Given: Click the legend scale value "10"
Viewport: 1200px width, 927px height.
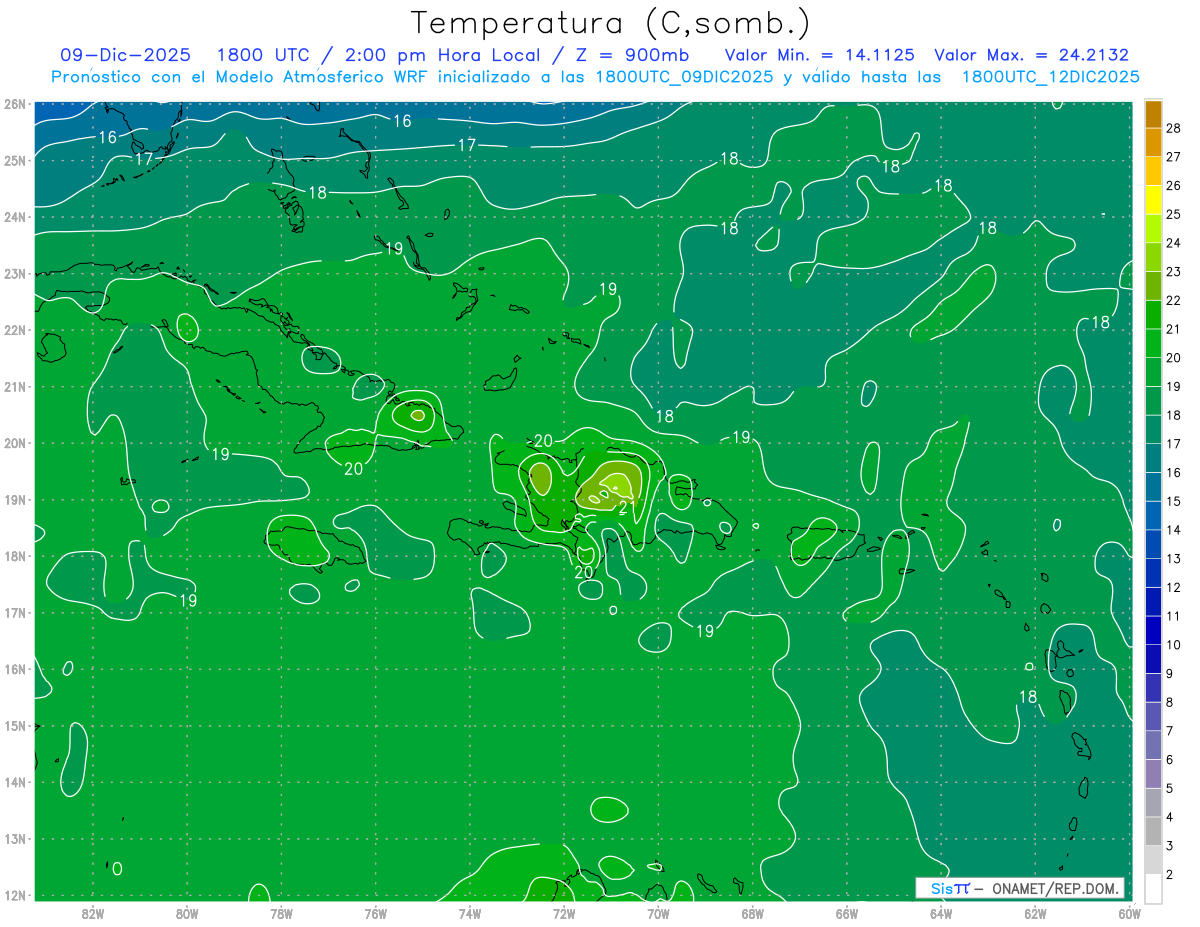Looking at the screenshot, I should 1174,644.
